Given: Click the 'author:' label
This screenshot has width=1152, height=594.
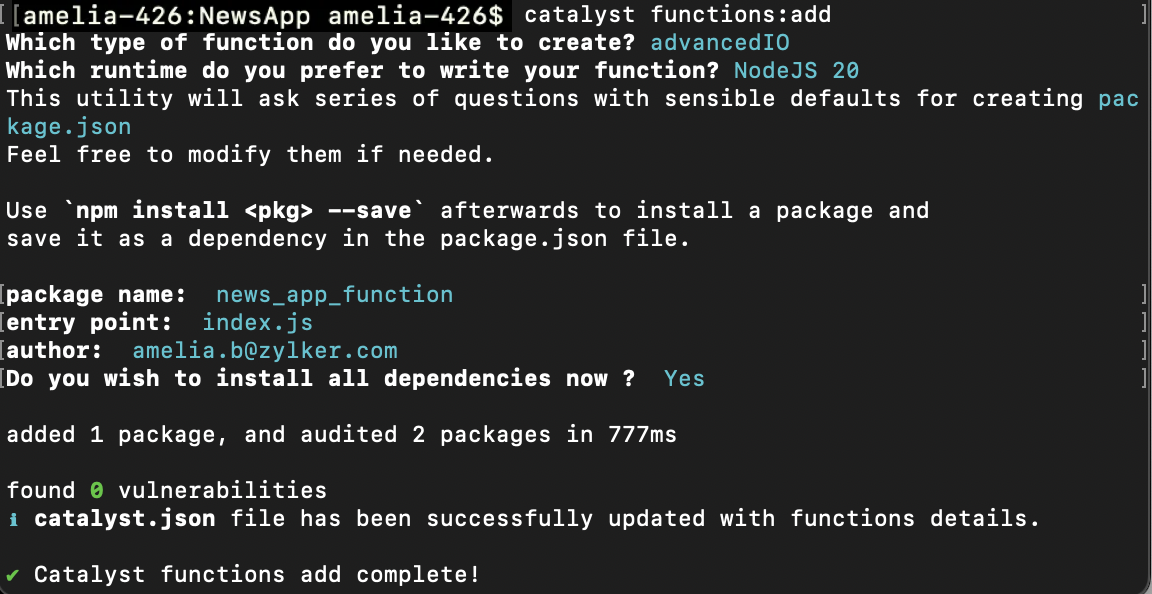Looking at the screenshot, I should (x=55, y=351).
